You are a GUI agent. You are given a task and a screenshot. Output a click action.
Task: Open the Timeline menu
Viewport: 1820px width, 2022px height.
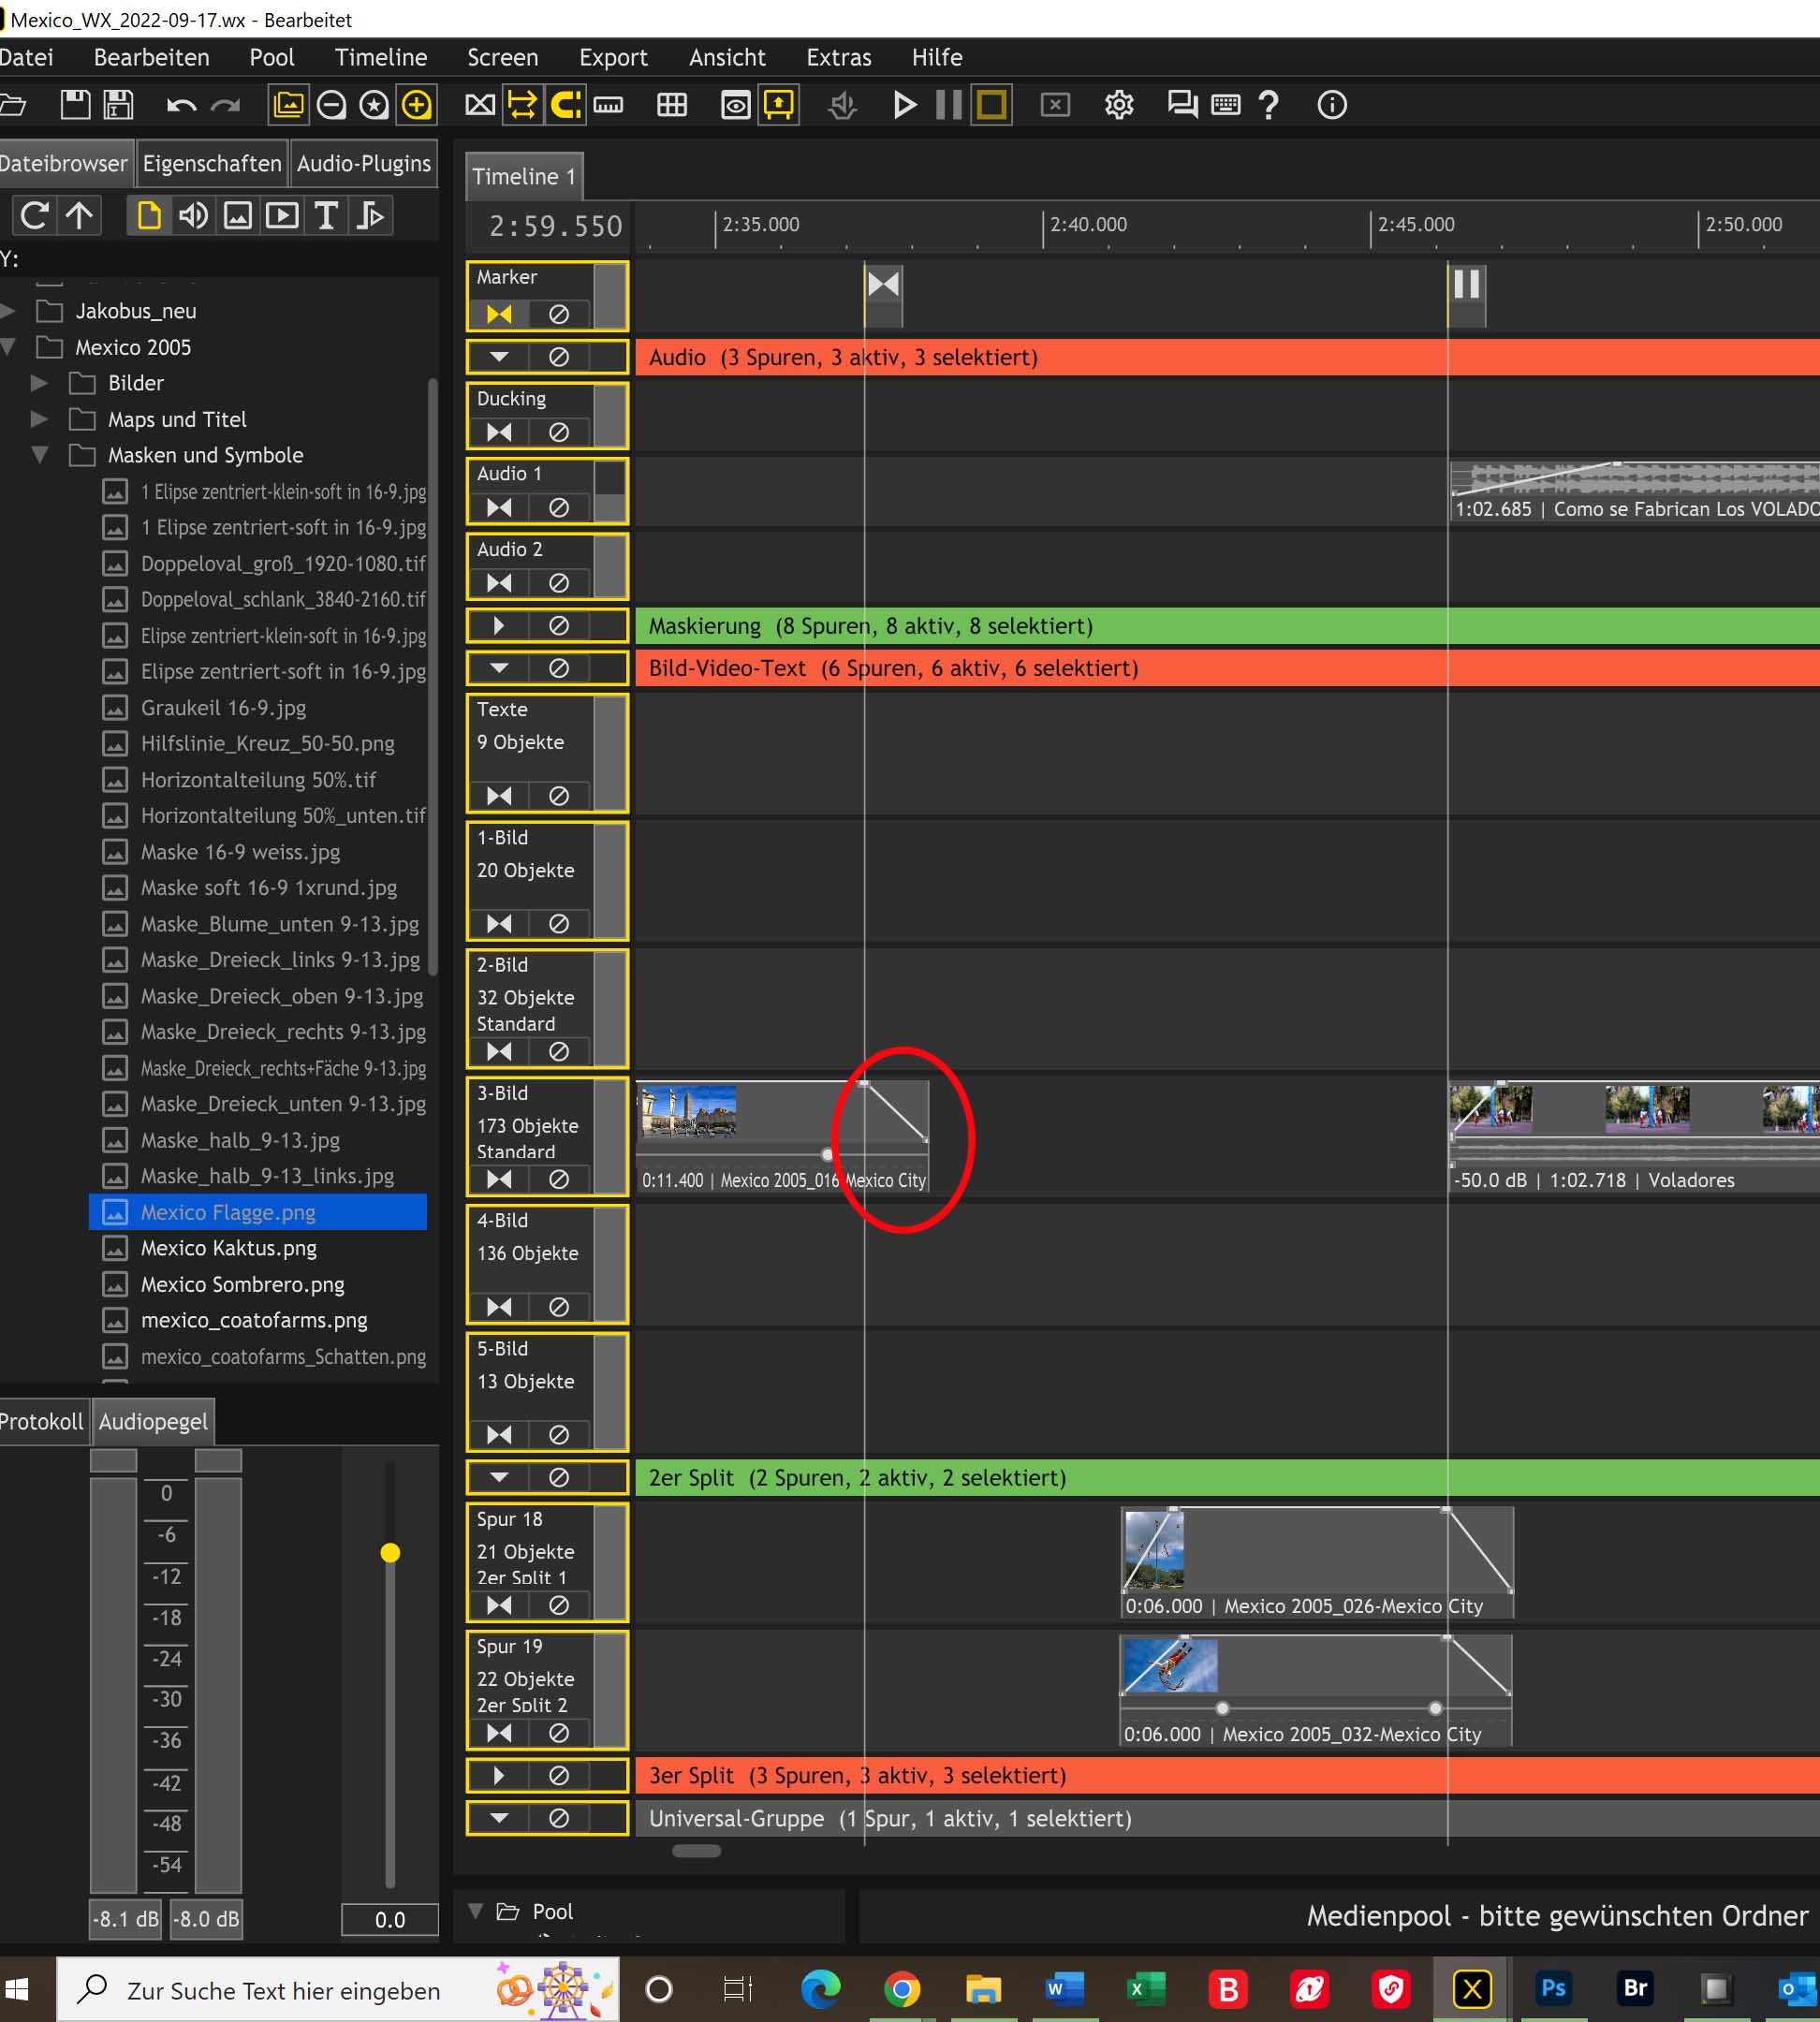[x=380, y=58]
